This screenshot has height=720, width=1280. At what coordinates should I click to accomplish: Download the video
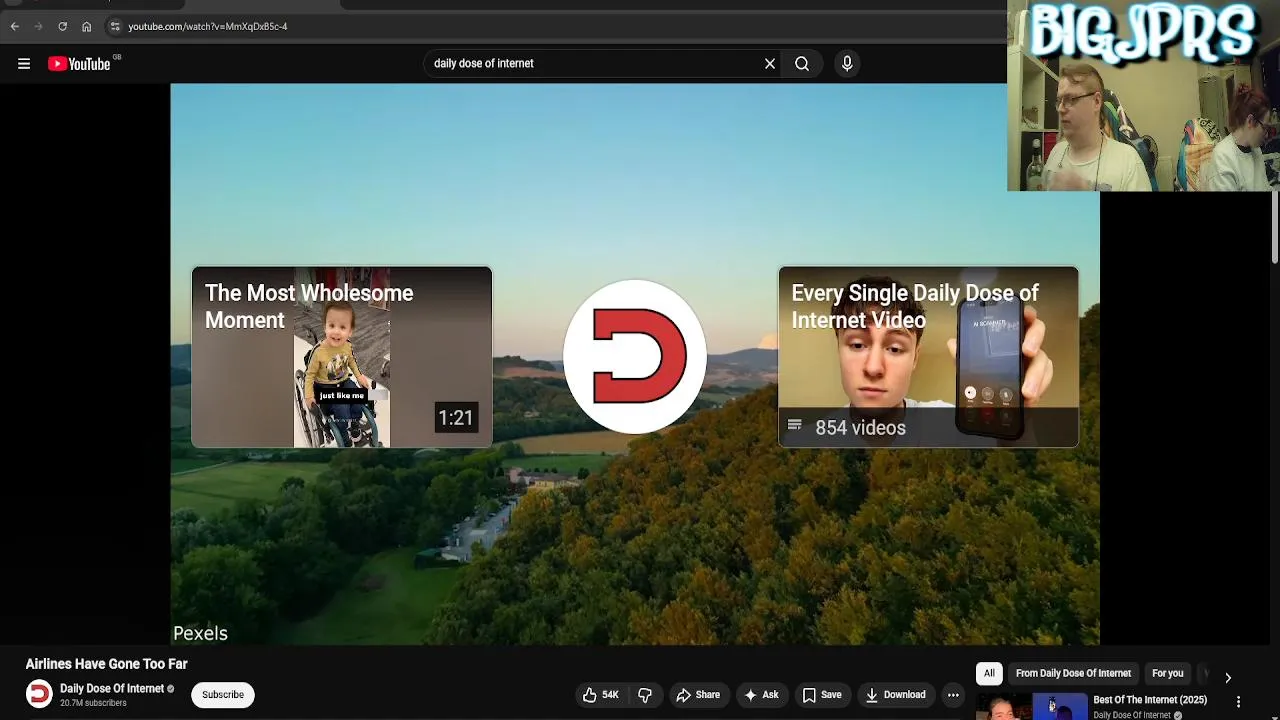(896, 695)
